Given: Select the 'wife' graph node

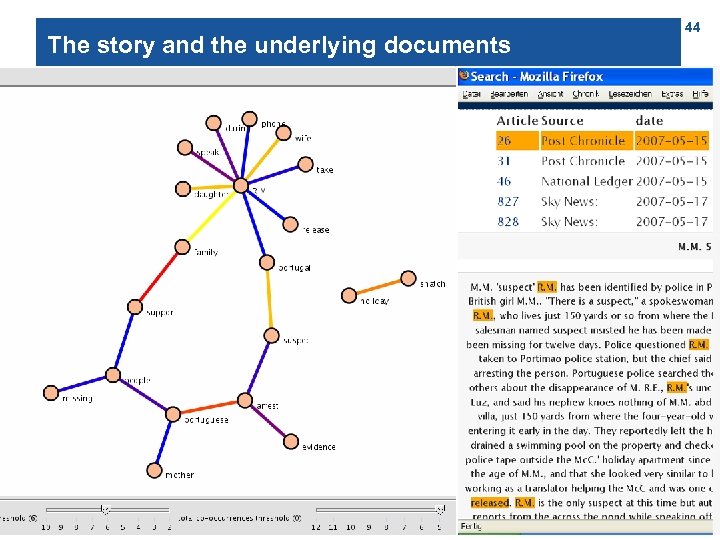Looking at the screenshot, I should point(283,133).
